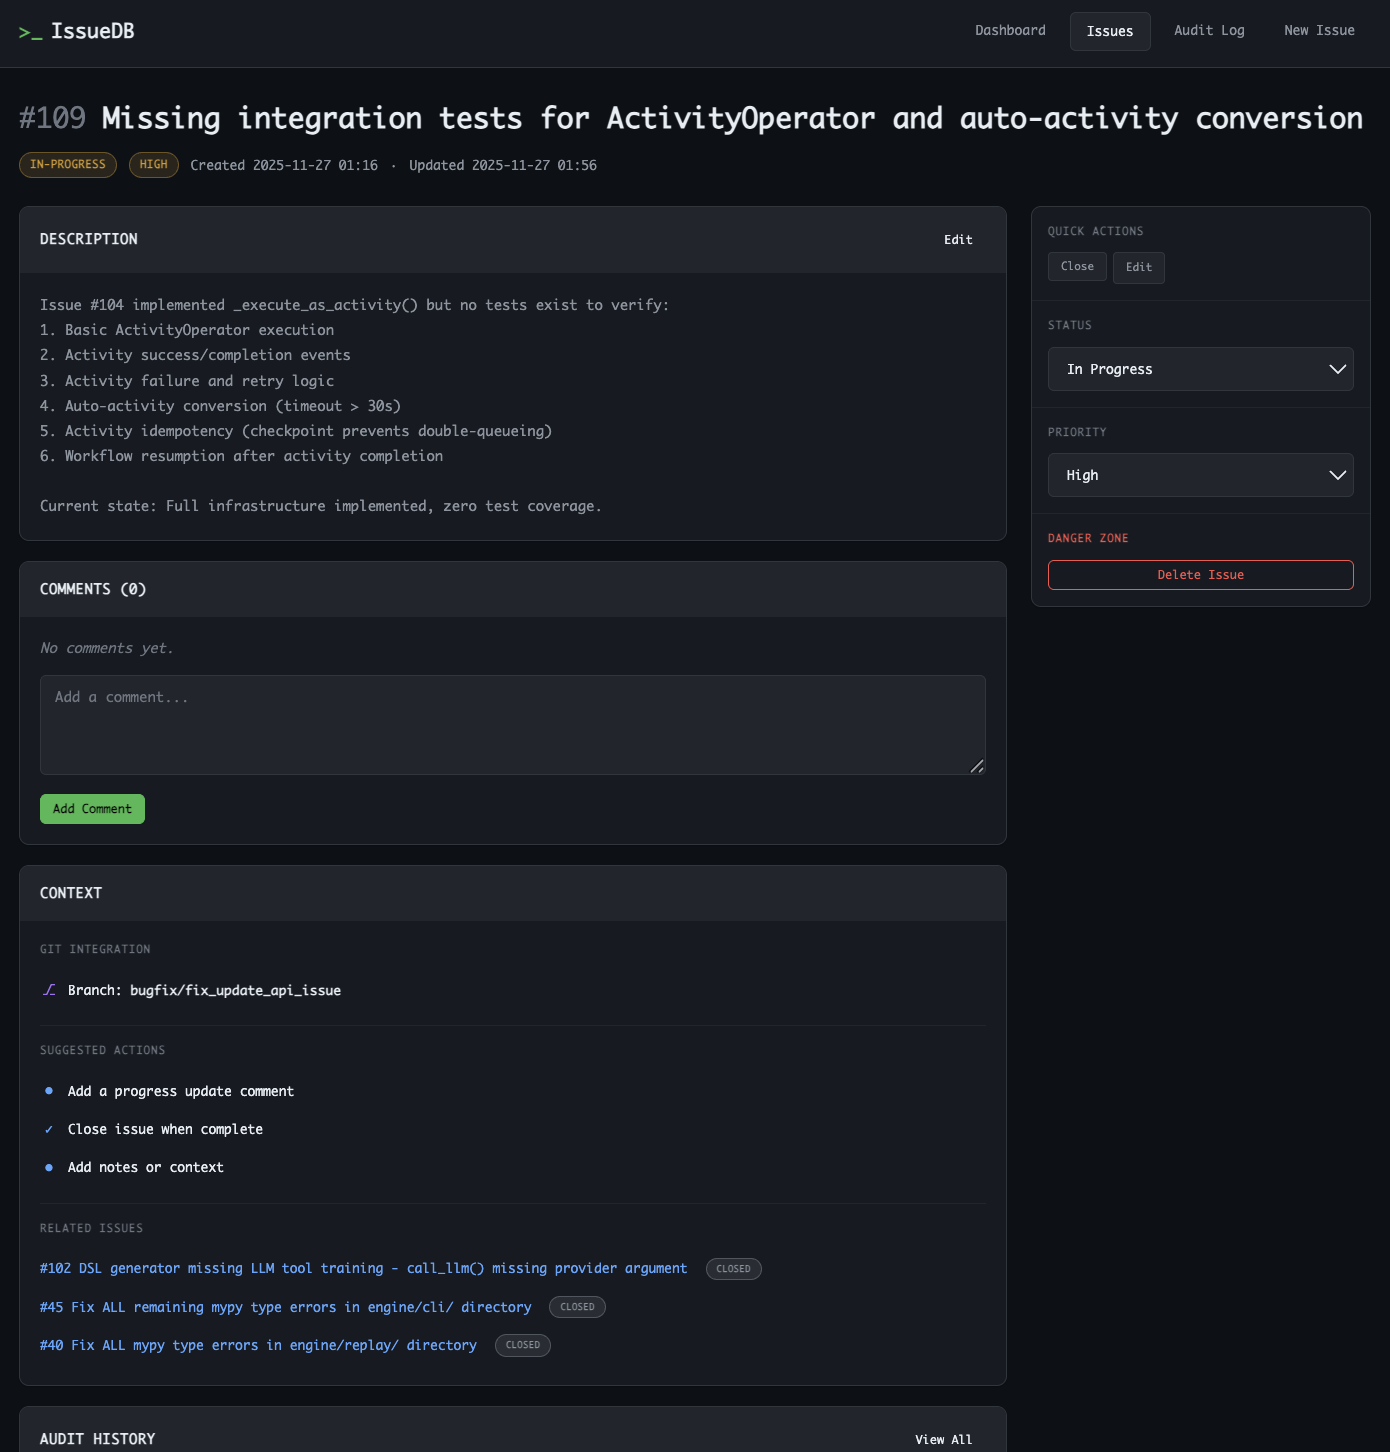The height and width of the screenshot is (1452, 1390).
Task: Click Edit in the Quick Actions panel
Action: click(1138, 268)
